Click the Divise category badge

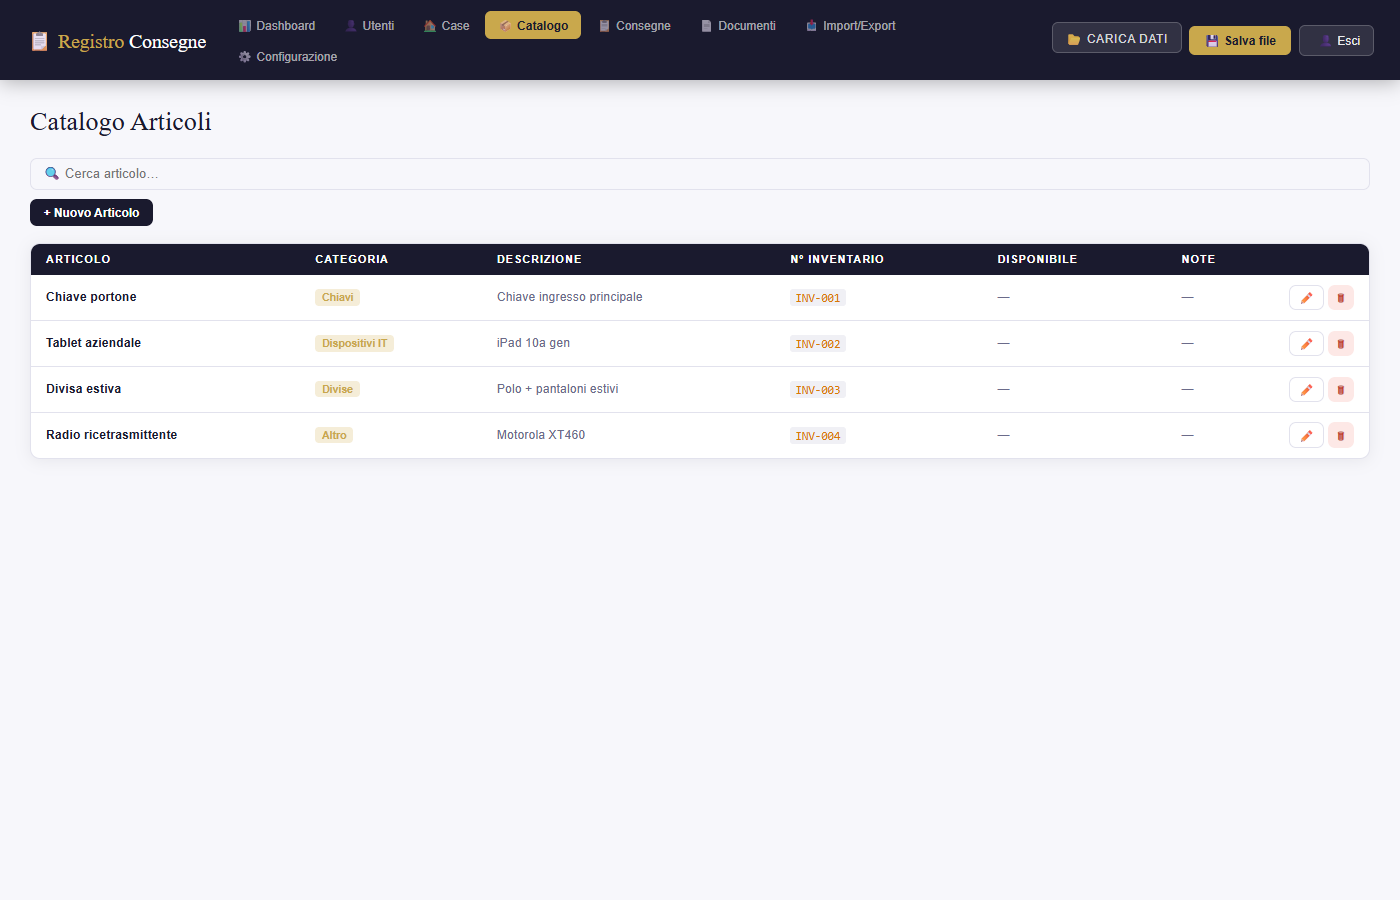tap(337, 389)
